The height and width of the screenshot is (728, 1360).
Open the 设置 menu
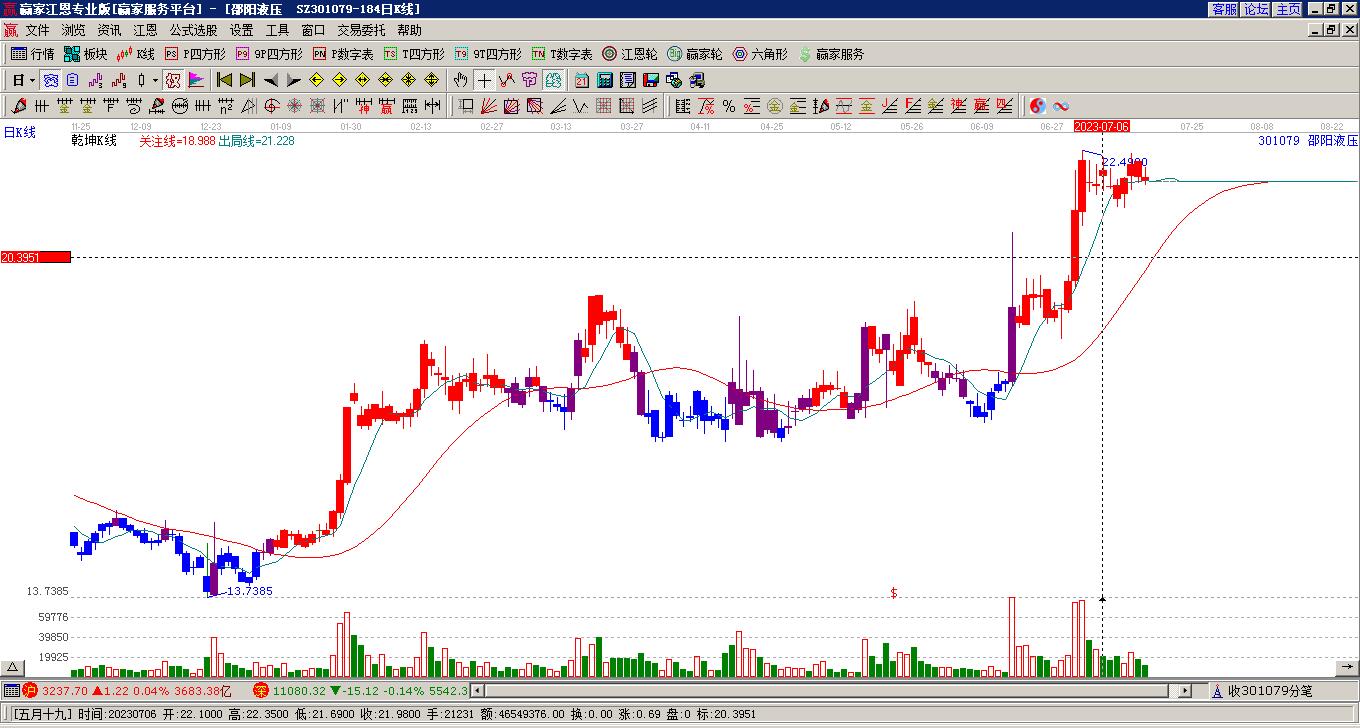point(241,31)
